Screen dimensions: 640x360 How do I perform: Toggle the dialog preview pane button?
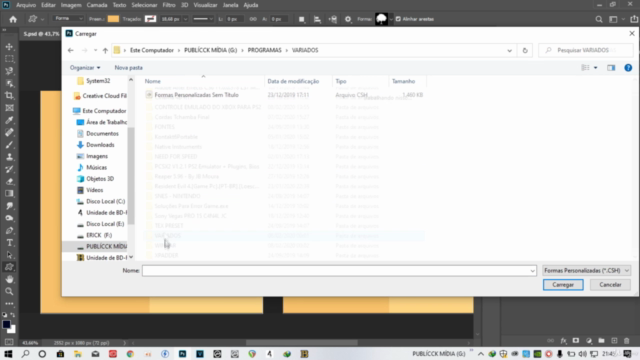click(611, 68)
